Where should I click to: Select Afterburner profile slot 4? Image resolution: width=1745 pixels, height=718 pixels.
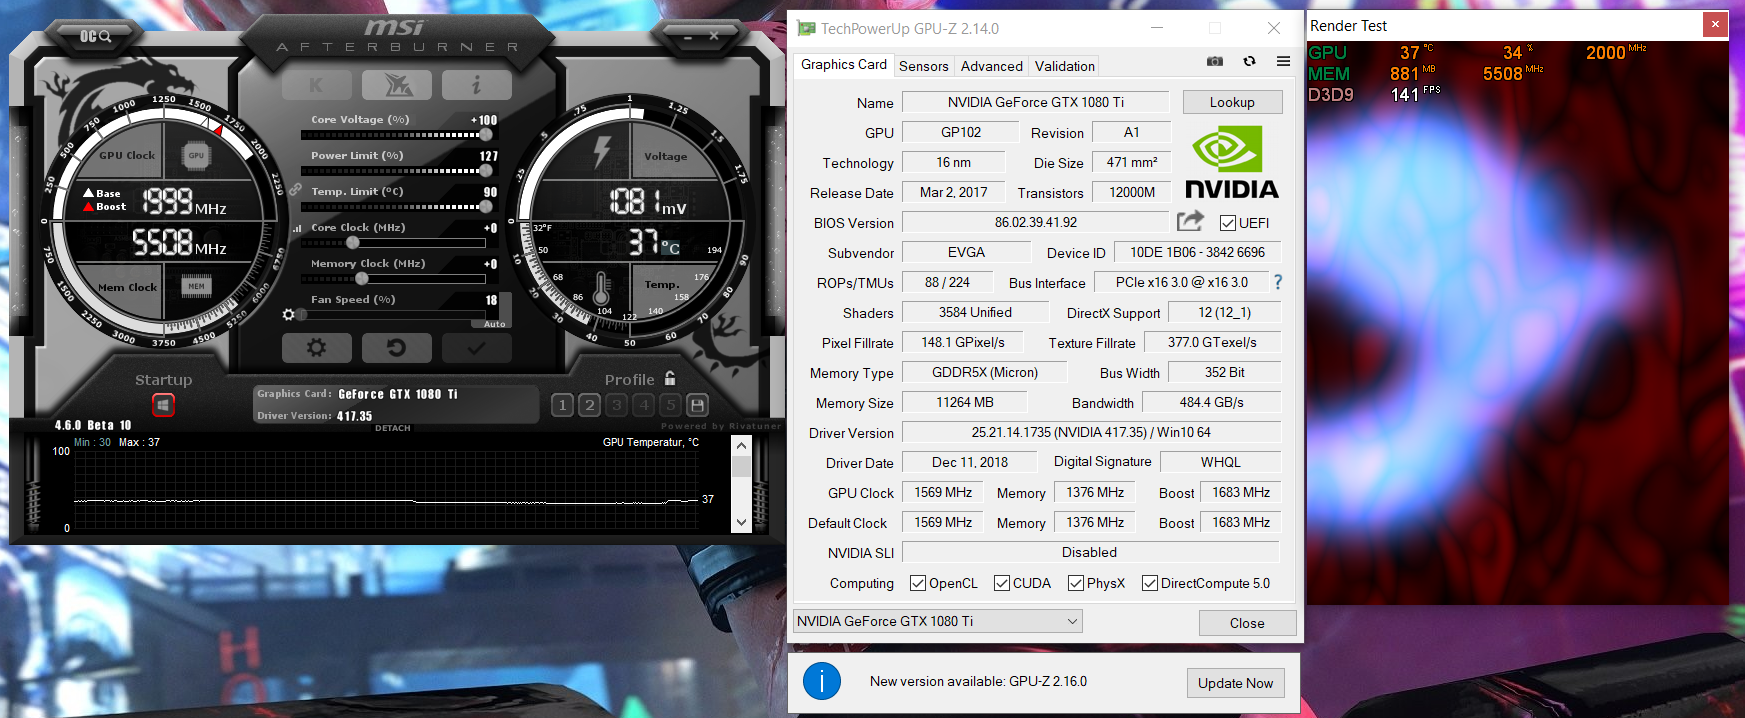643,405
